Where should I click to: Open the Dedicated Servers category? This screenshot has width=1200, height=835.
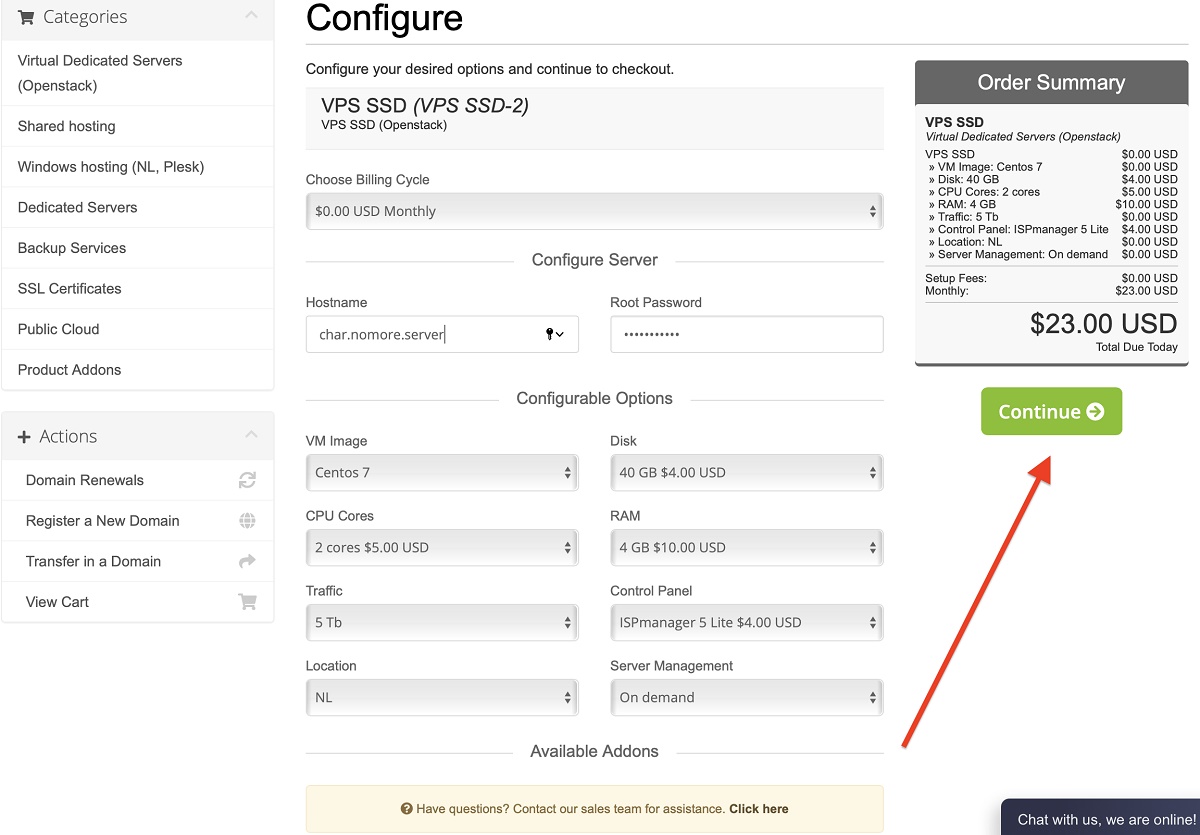pos(78,207)
